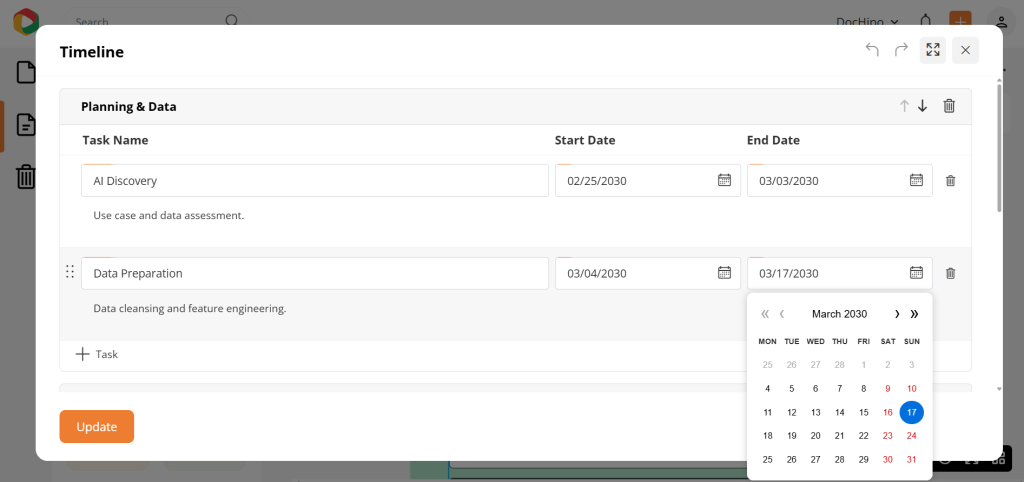Grab the Data Preparation row drag handle

70,272
